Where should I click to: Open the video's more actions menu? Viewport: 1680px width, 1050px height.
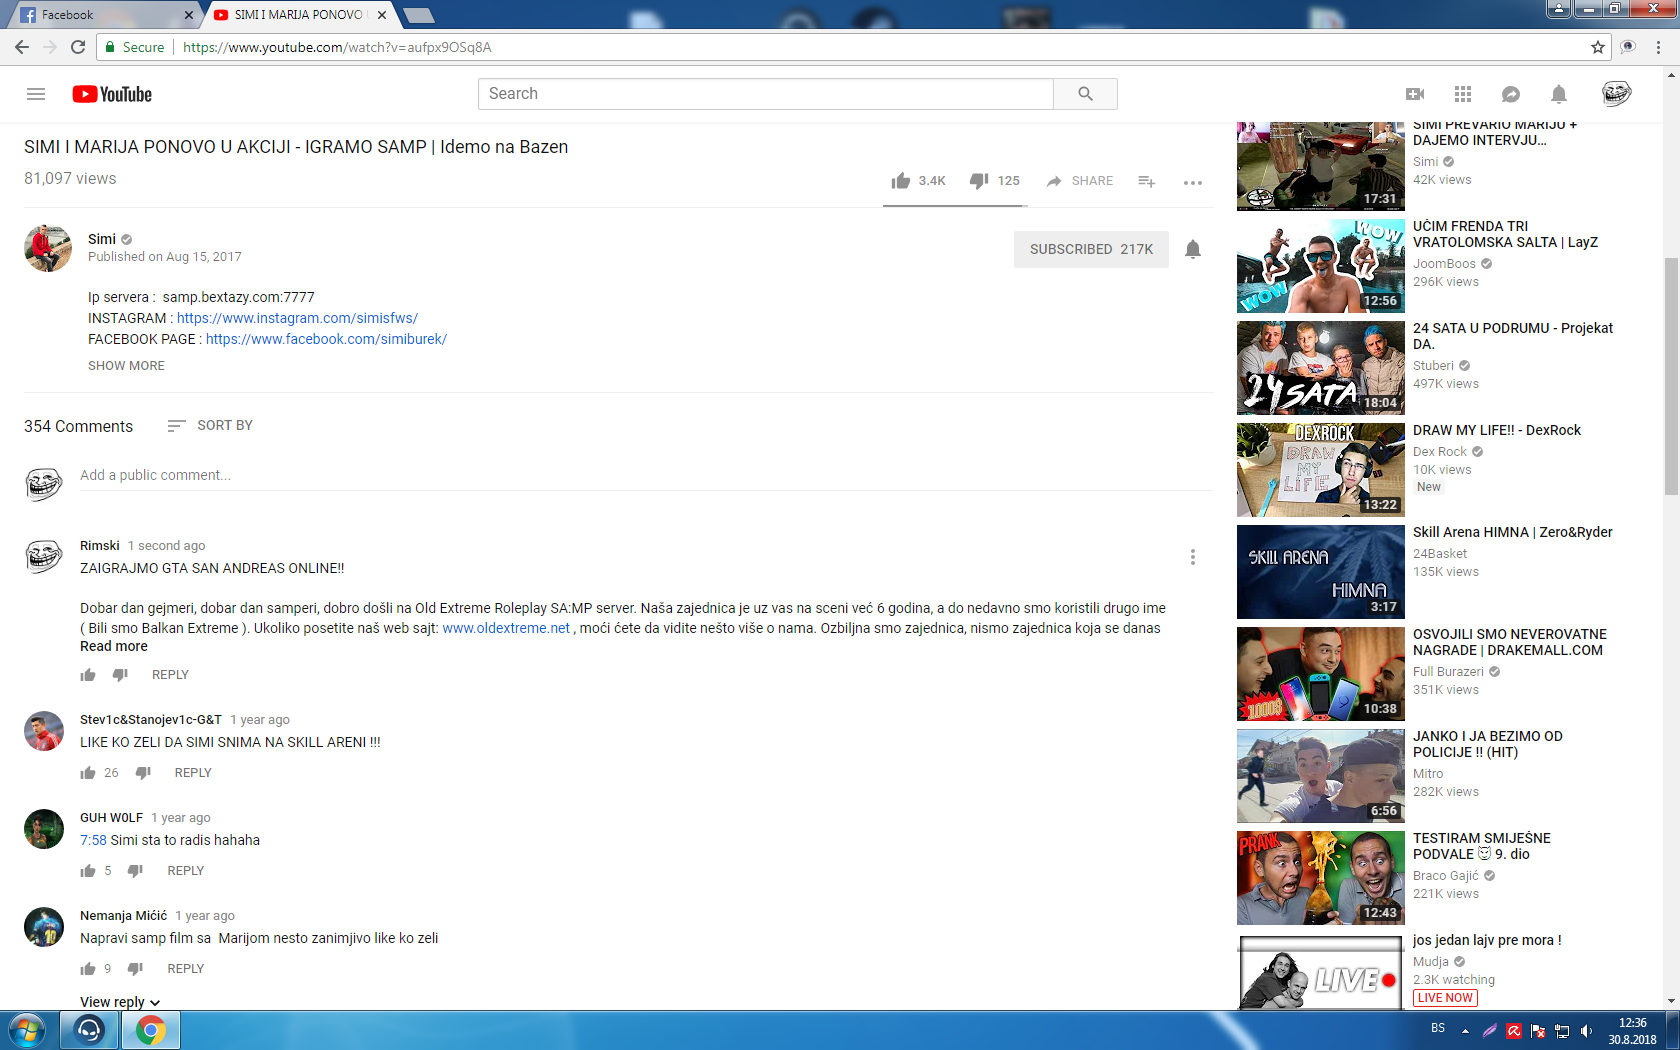[1193, 182]
